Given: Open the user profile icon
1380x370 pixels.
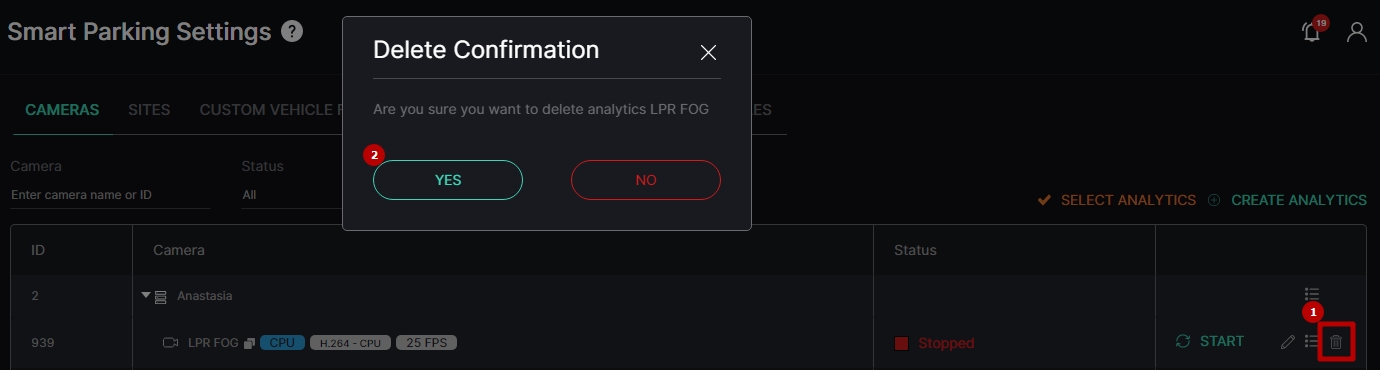Looking at the screenshot, I should point(1356,32).
